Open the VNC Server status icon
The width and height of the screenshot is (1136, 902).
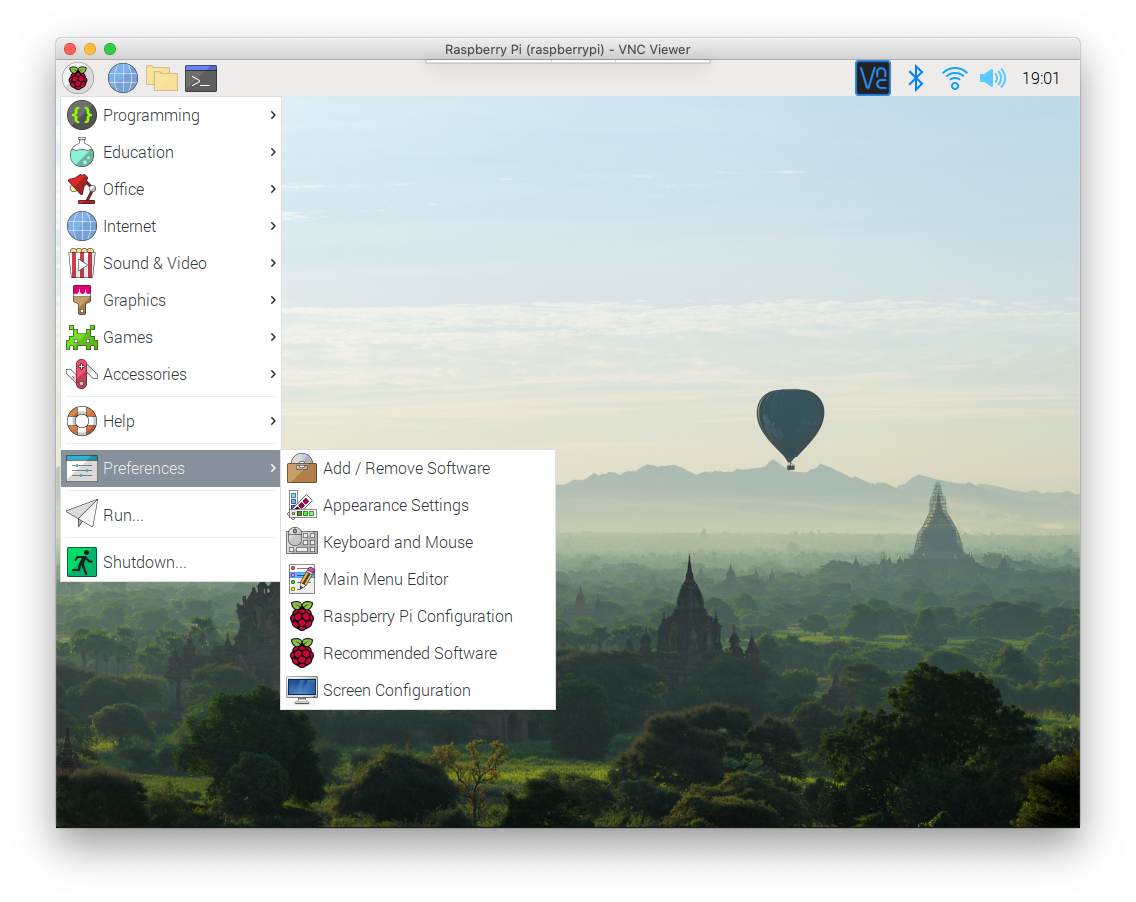click(x=872, y=78)
